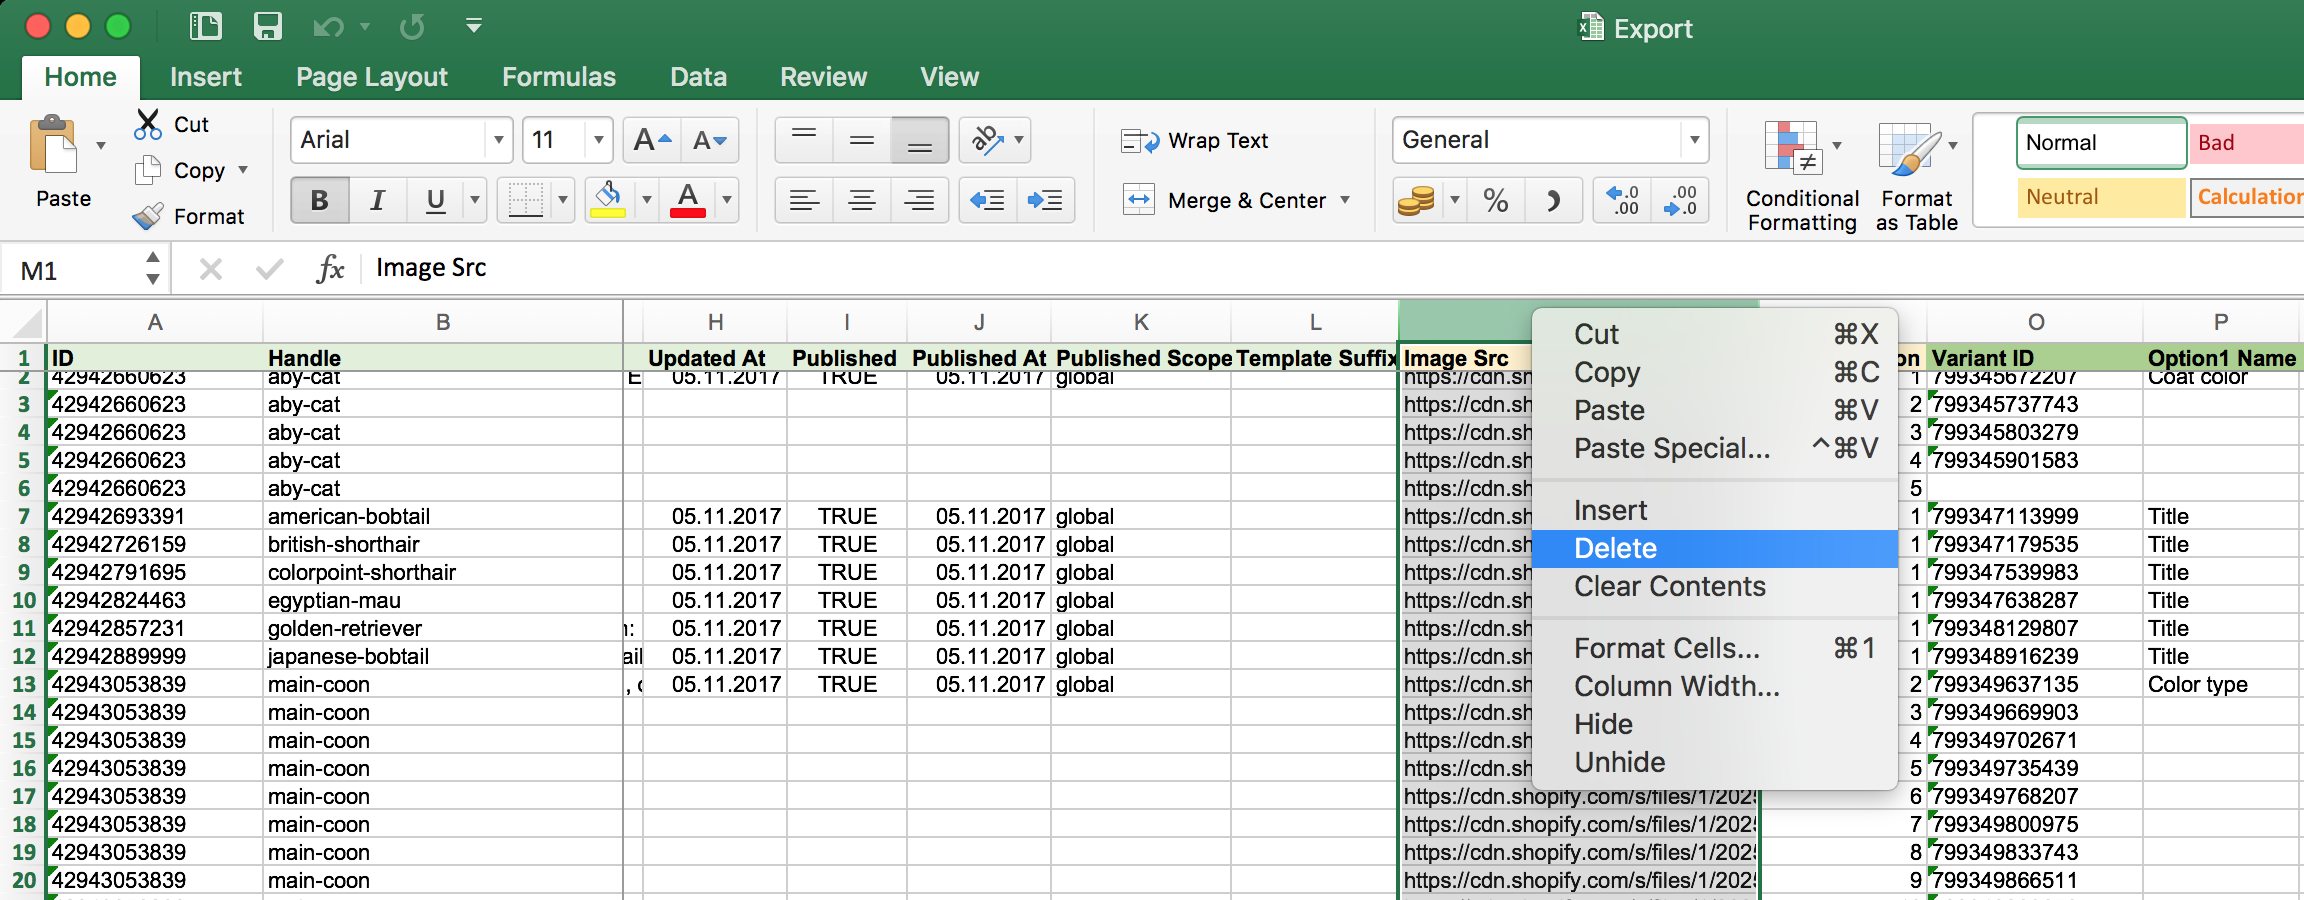Select Clear Contents from context menu
The image size is (2304, 900).
tap(1669, 586)
